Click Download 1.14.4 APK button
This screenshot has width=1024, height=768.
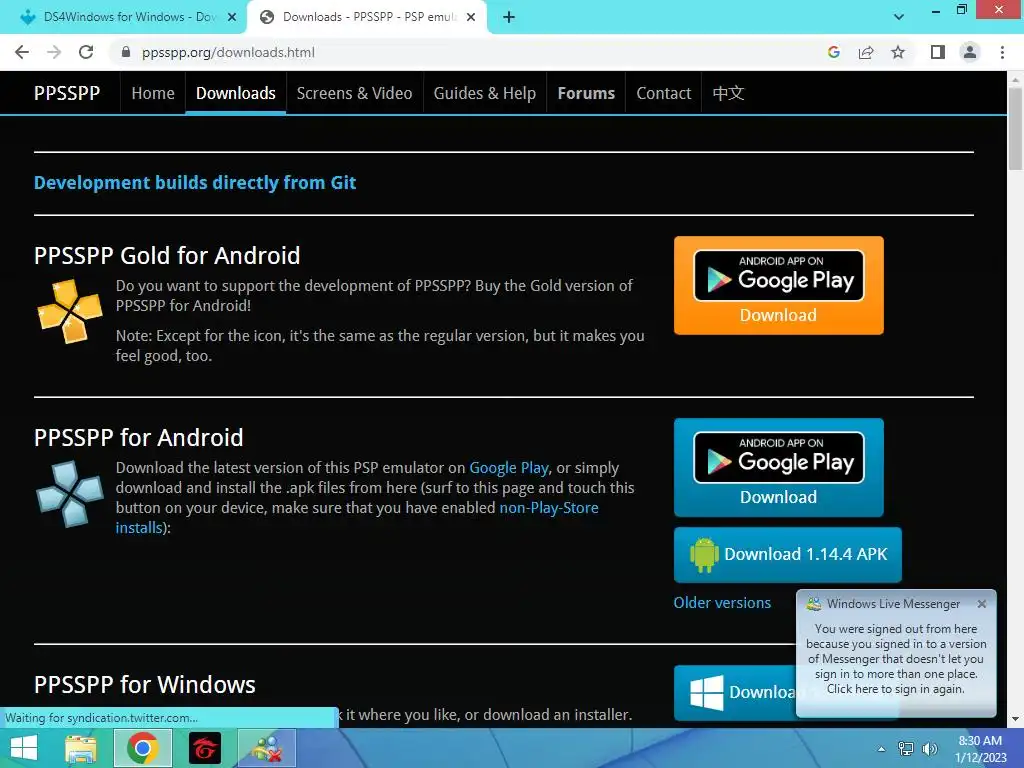pos(788,554)
